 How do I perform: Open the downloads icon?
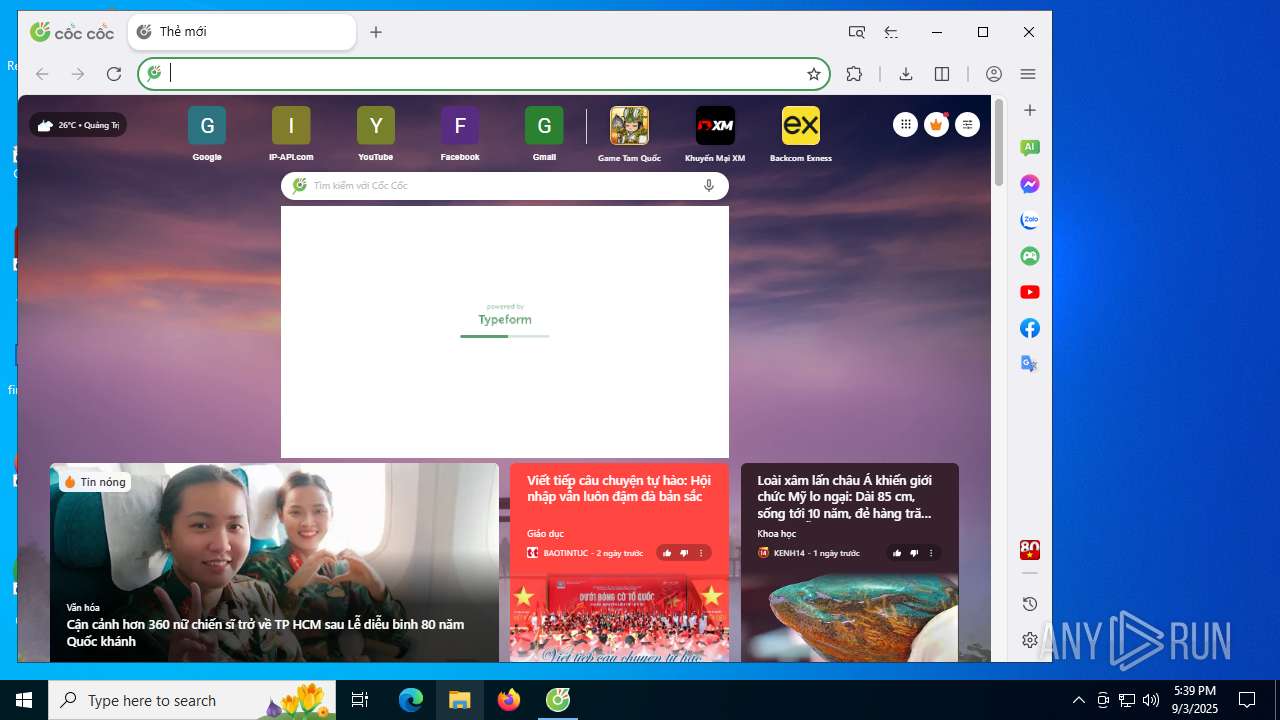pos(906,74)
